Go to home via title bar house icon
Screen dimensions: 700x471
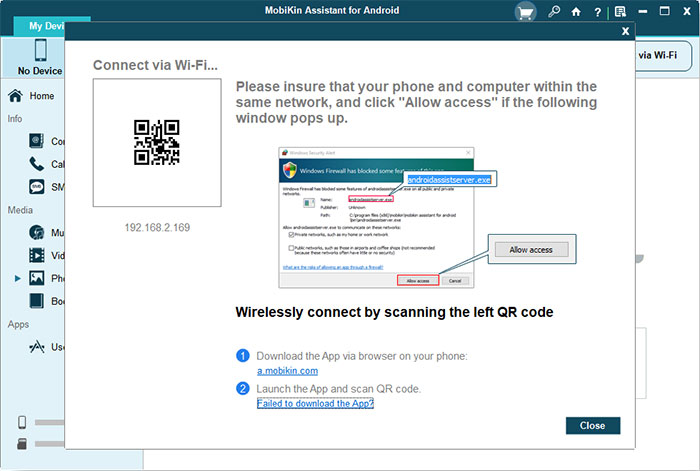(576, 12)
